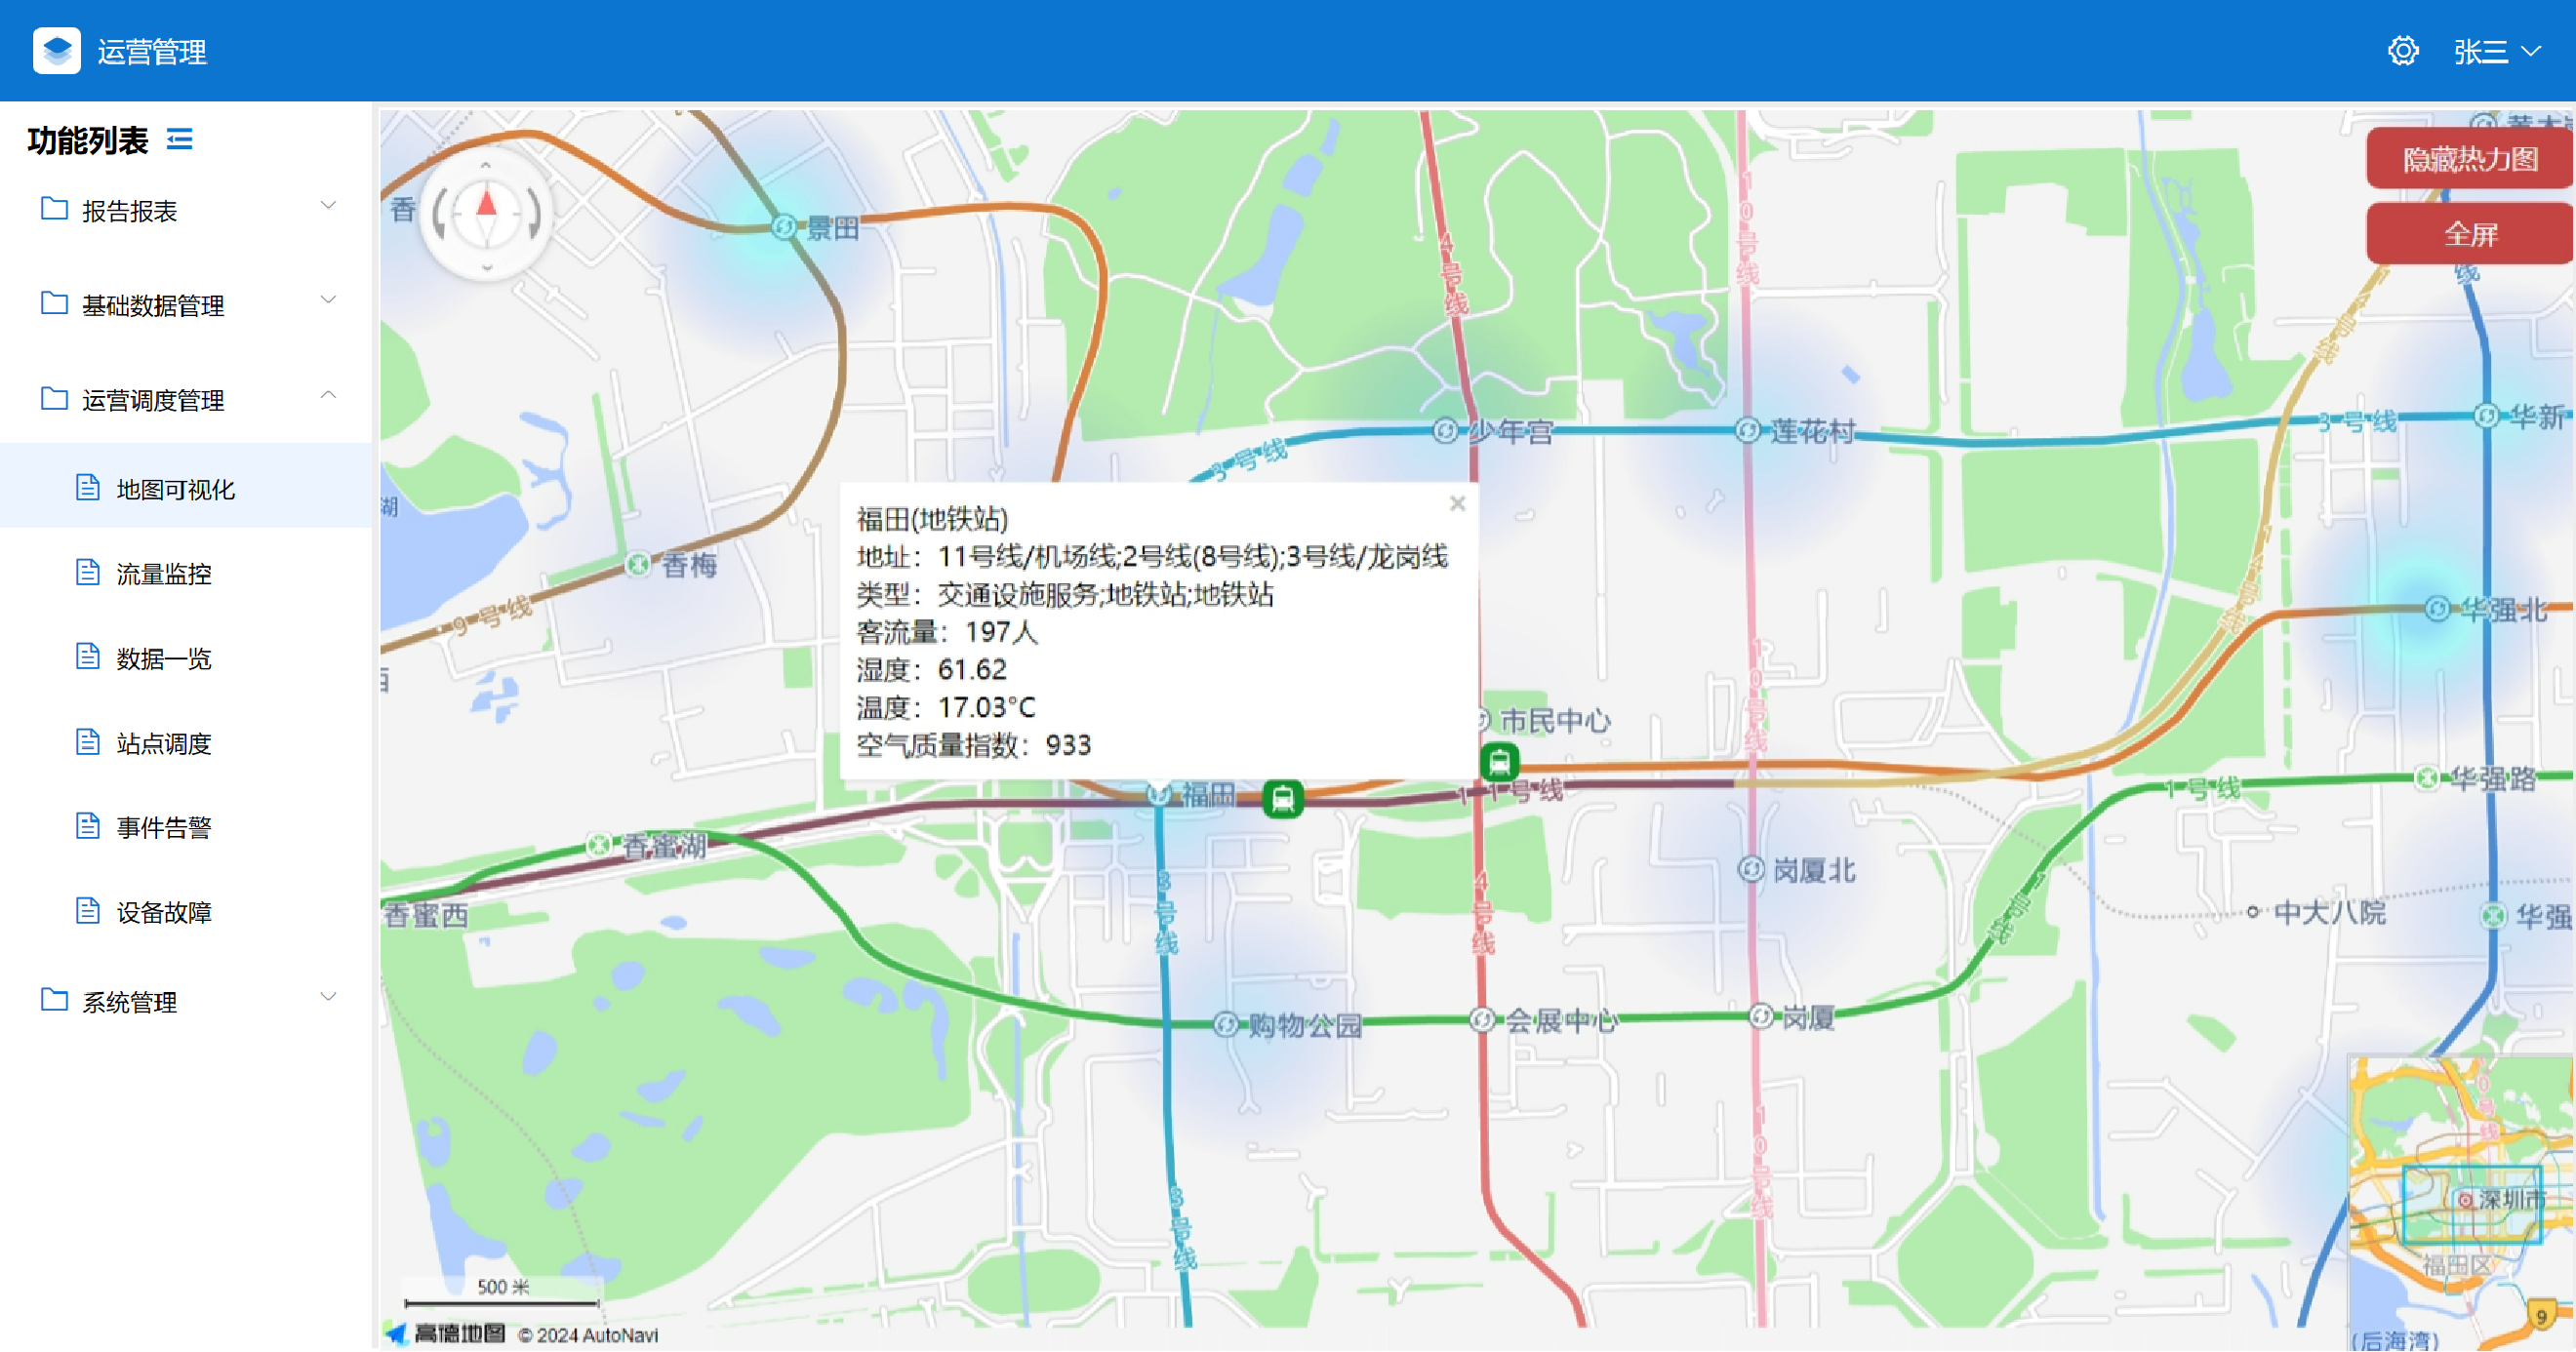Rotate map with compass right arc
This screenshot has height=1352, width=2576.
[x=534, y=213]
